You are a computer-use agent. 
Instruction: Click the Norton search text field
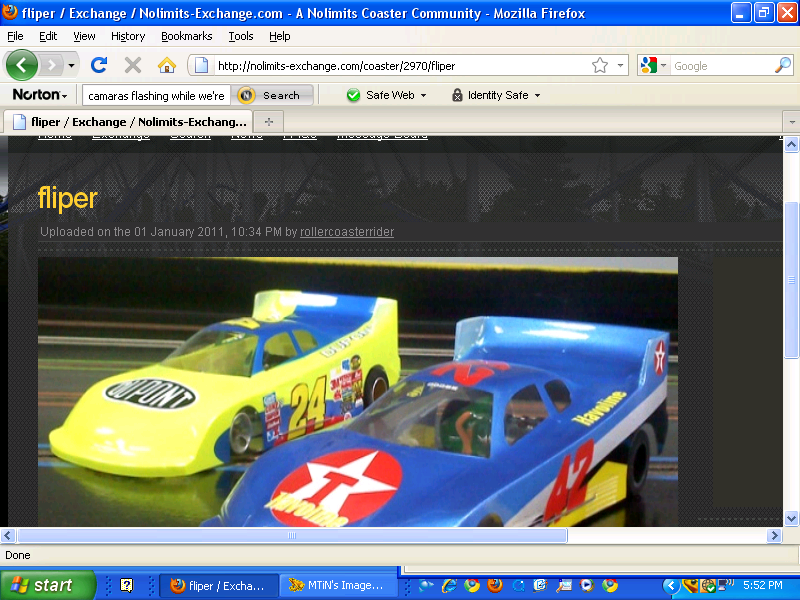(x=156, y=95)
